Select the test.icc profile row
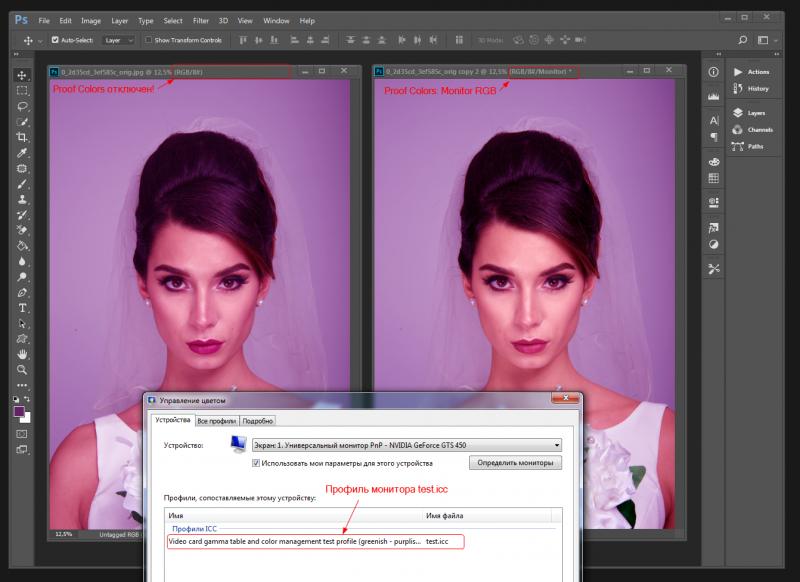This screenshot has width=800, height=582. [315, 541]
